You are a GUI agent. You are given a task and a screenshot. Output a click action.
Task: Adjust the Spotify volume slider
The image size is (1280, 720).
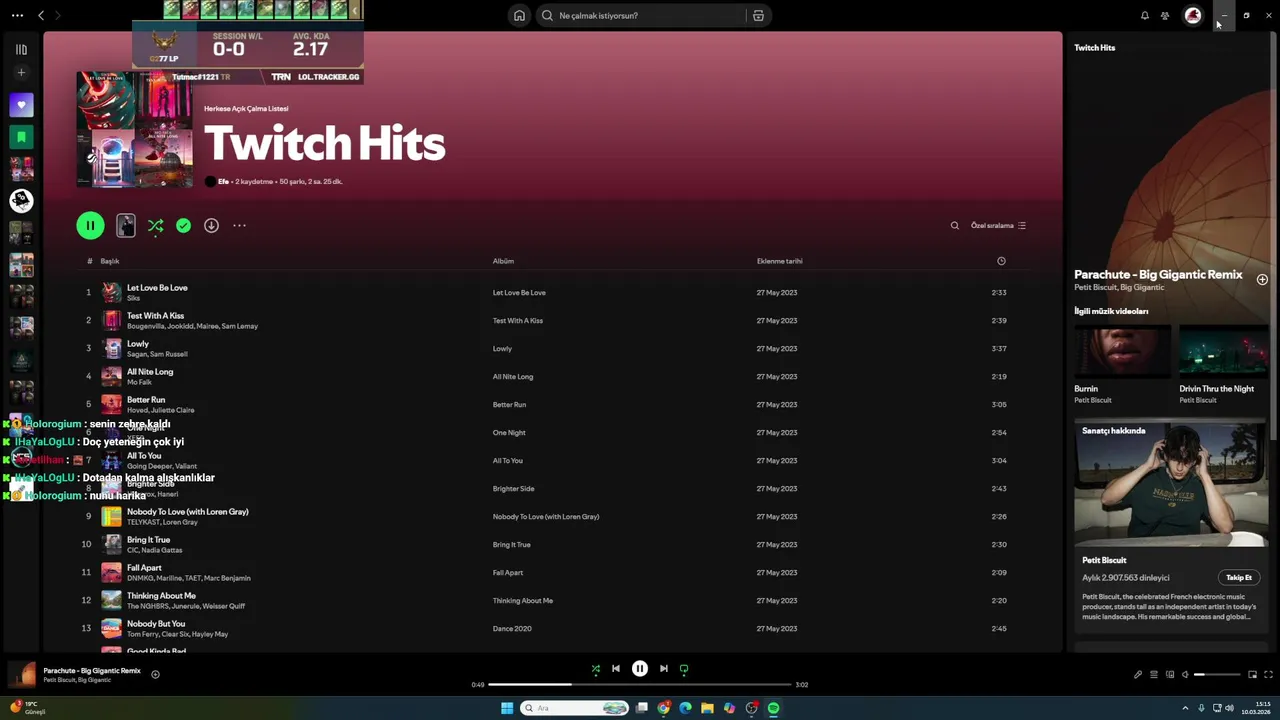click(x=1216, y=675)
